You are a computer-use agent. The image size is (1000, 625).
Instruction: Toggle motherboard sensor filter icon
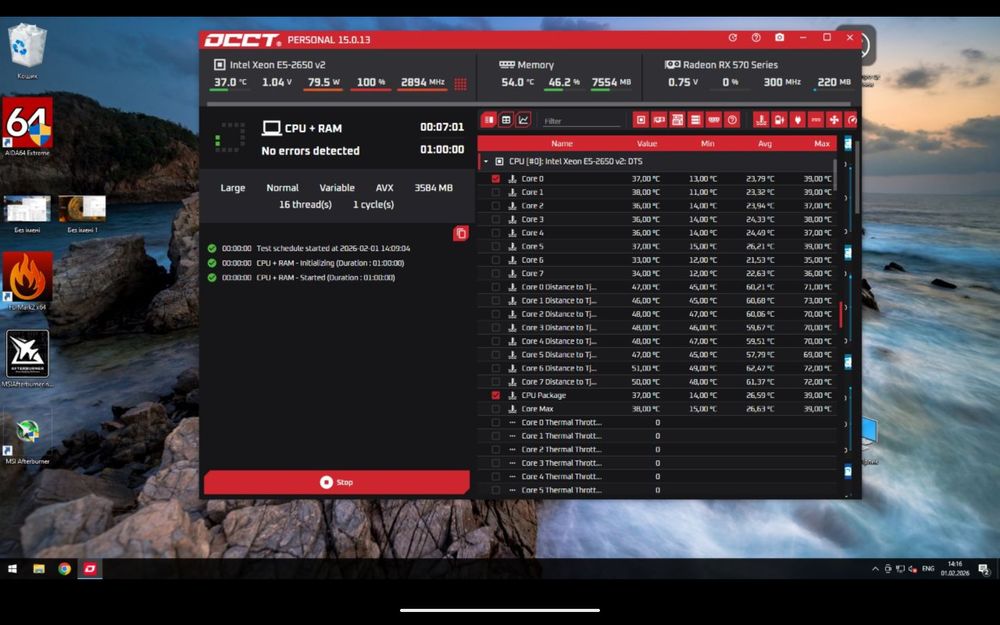677,120
